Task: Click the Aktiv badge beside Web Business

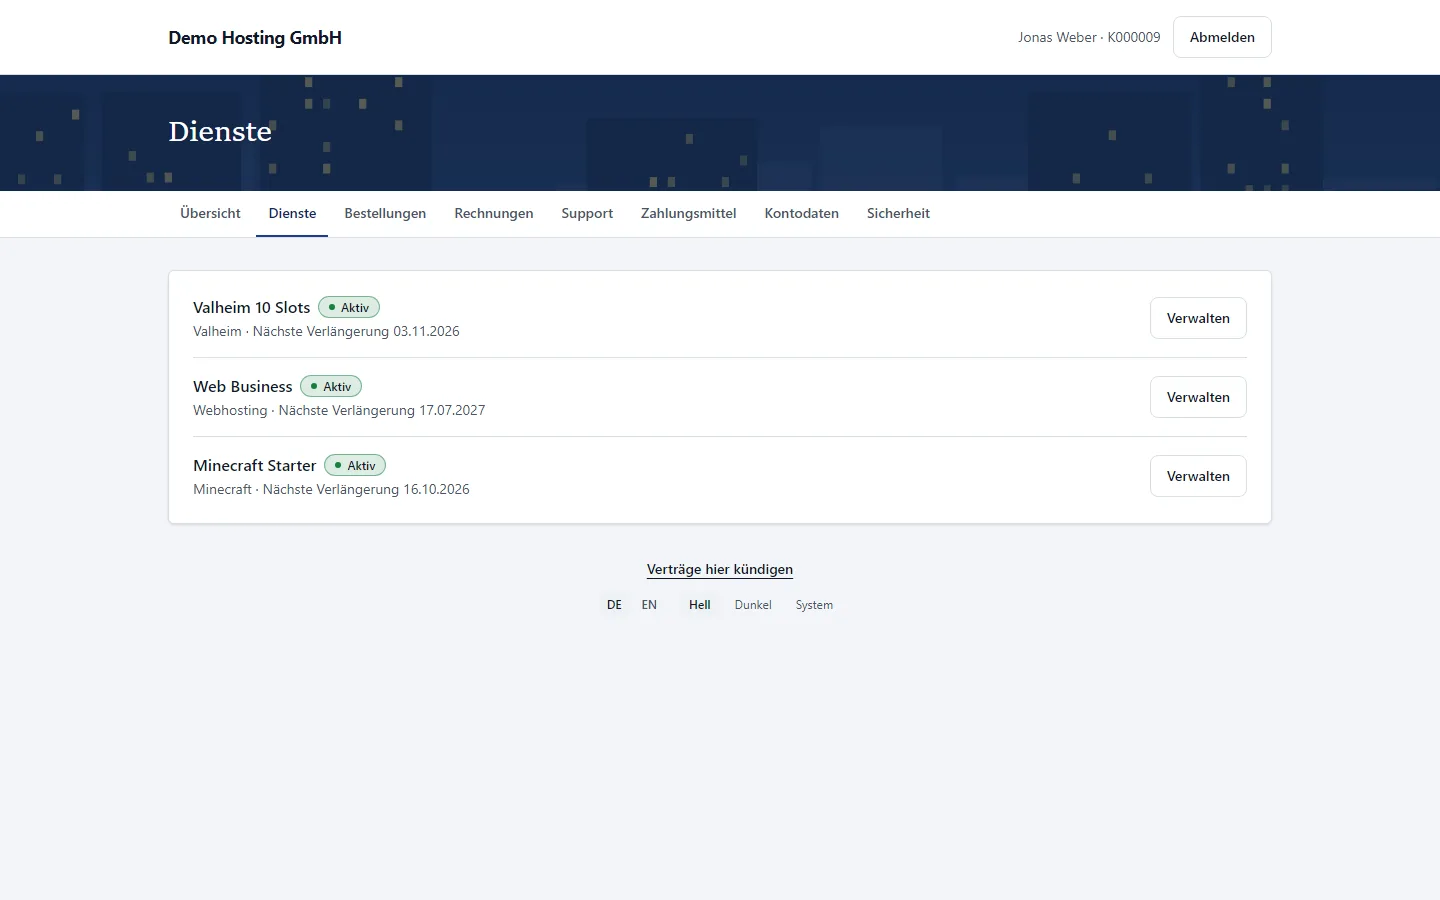Action: tap(331, 386)
